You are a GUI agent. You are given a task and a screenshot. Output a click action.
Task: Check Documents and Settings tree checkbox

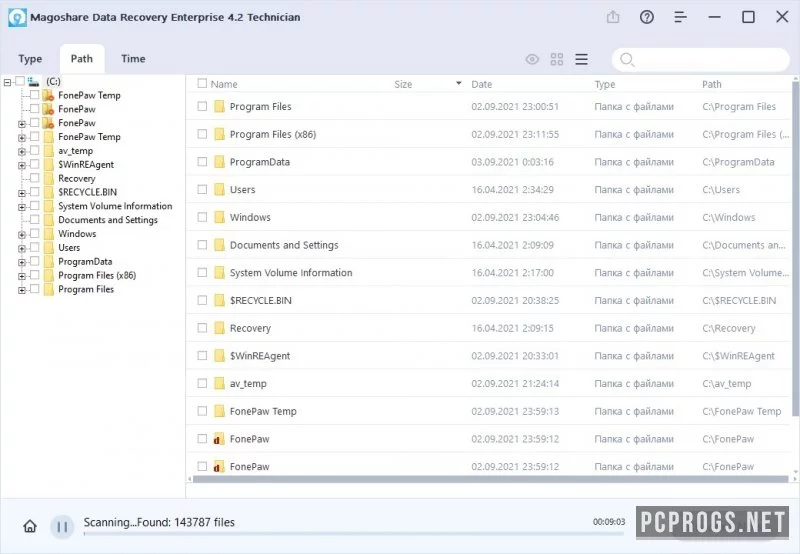pos(34,219)
